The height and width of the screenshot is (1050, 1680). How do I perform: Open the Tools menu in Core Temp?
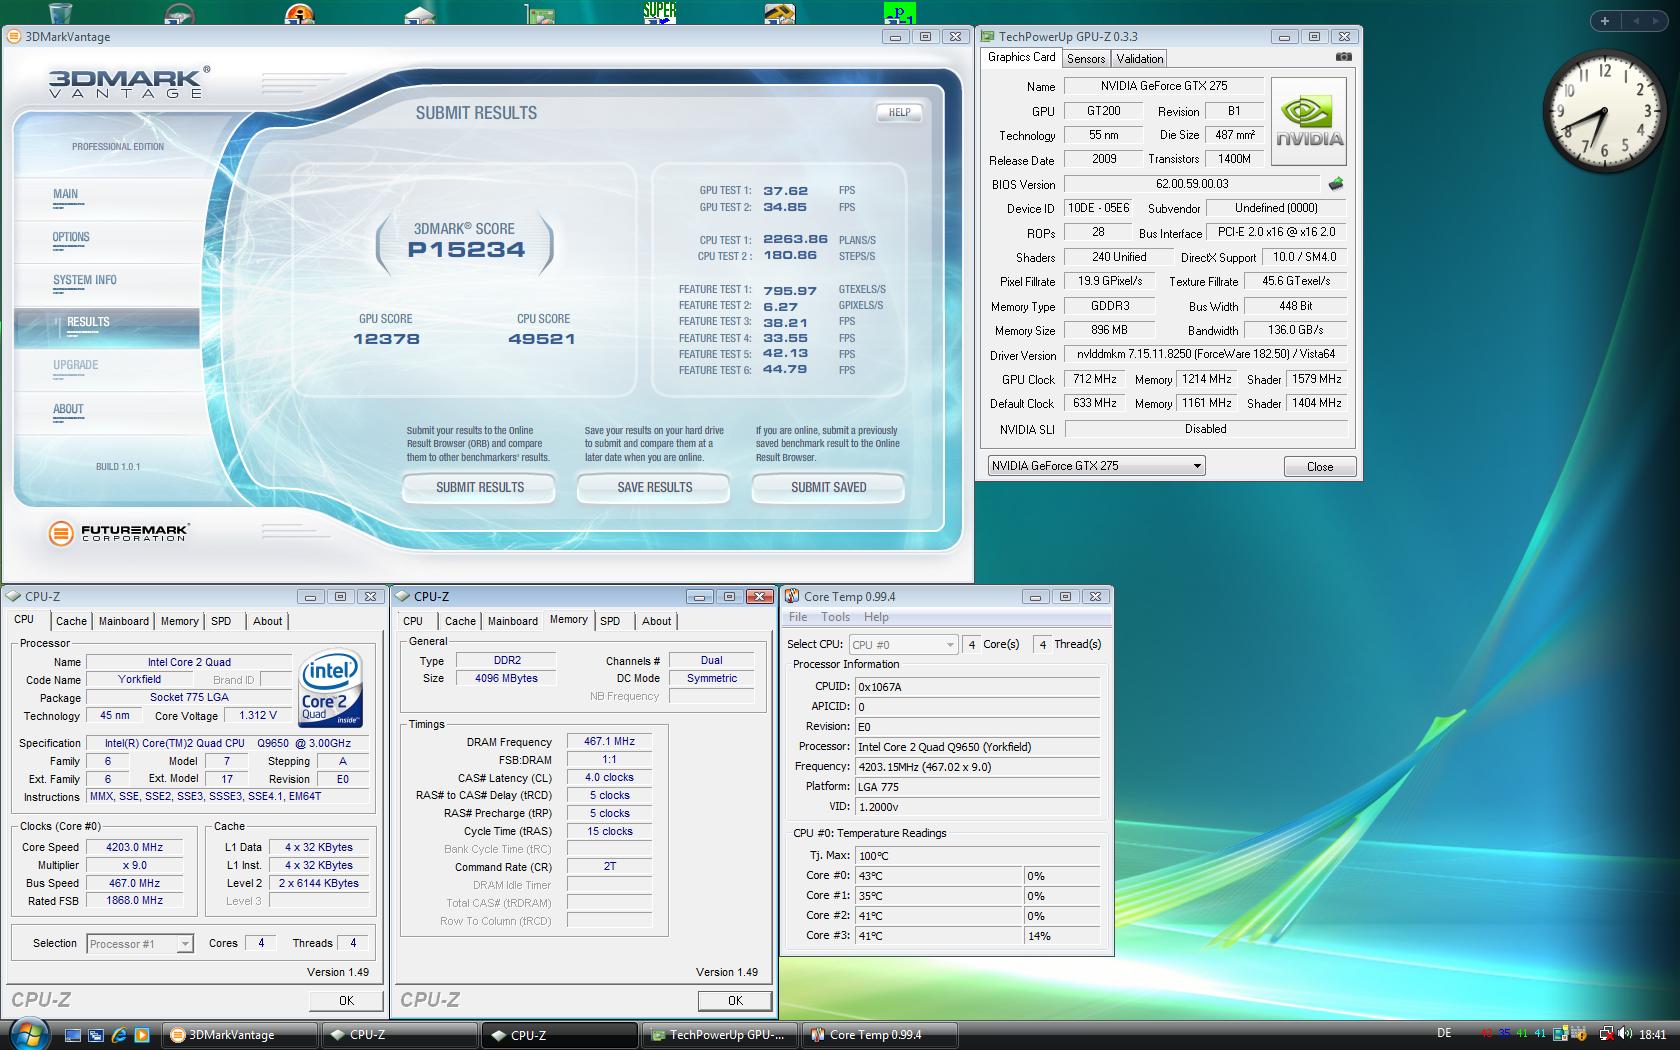835,617
